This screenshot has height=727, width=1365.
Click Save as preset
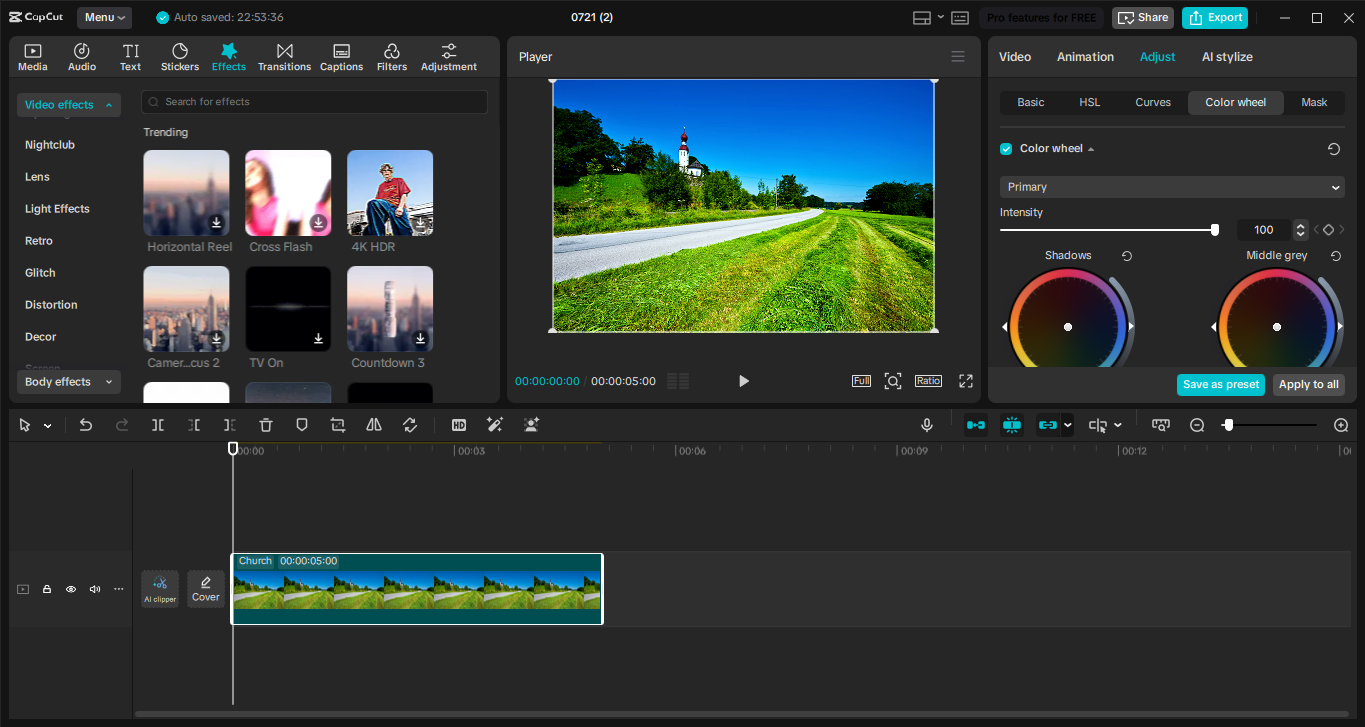click(x=1220, y=384)
